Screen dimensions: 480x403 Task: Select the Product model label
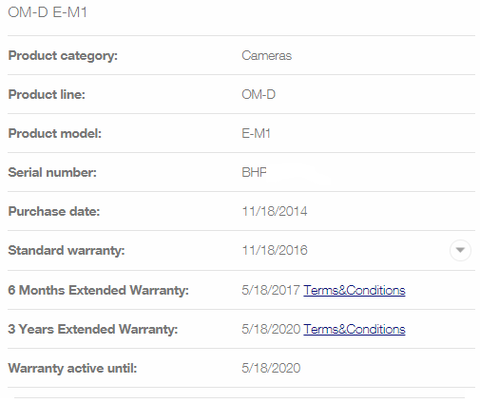pos(55,133)
